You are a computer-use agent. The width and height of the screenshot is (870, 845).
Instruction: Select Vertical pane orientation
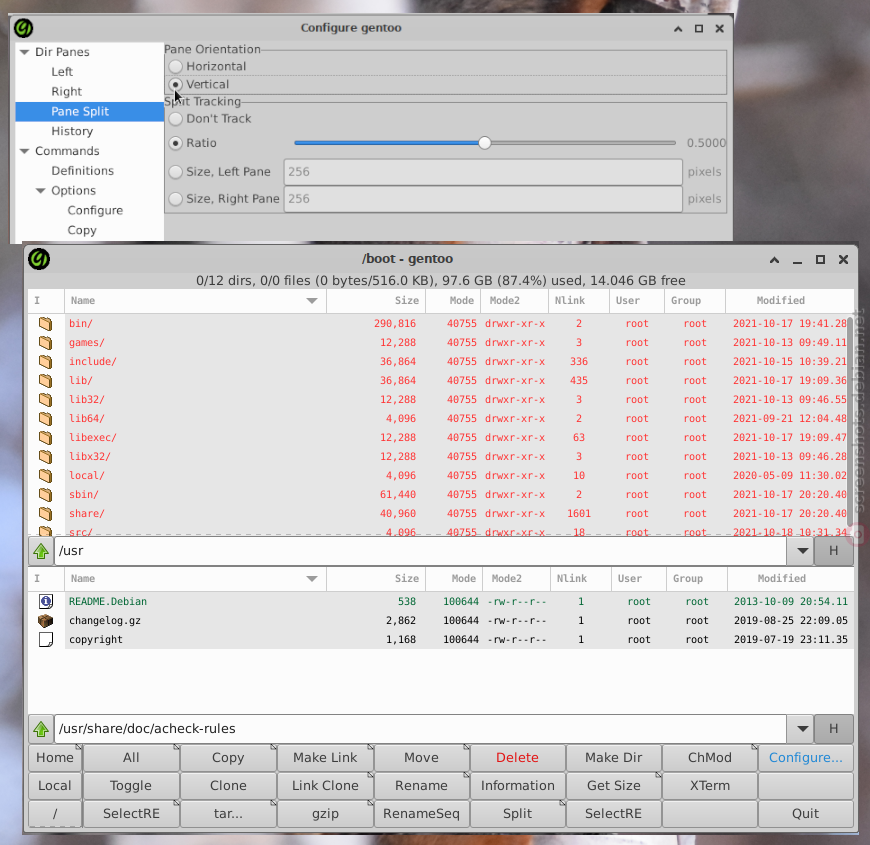(175, 84)
